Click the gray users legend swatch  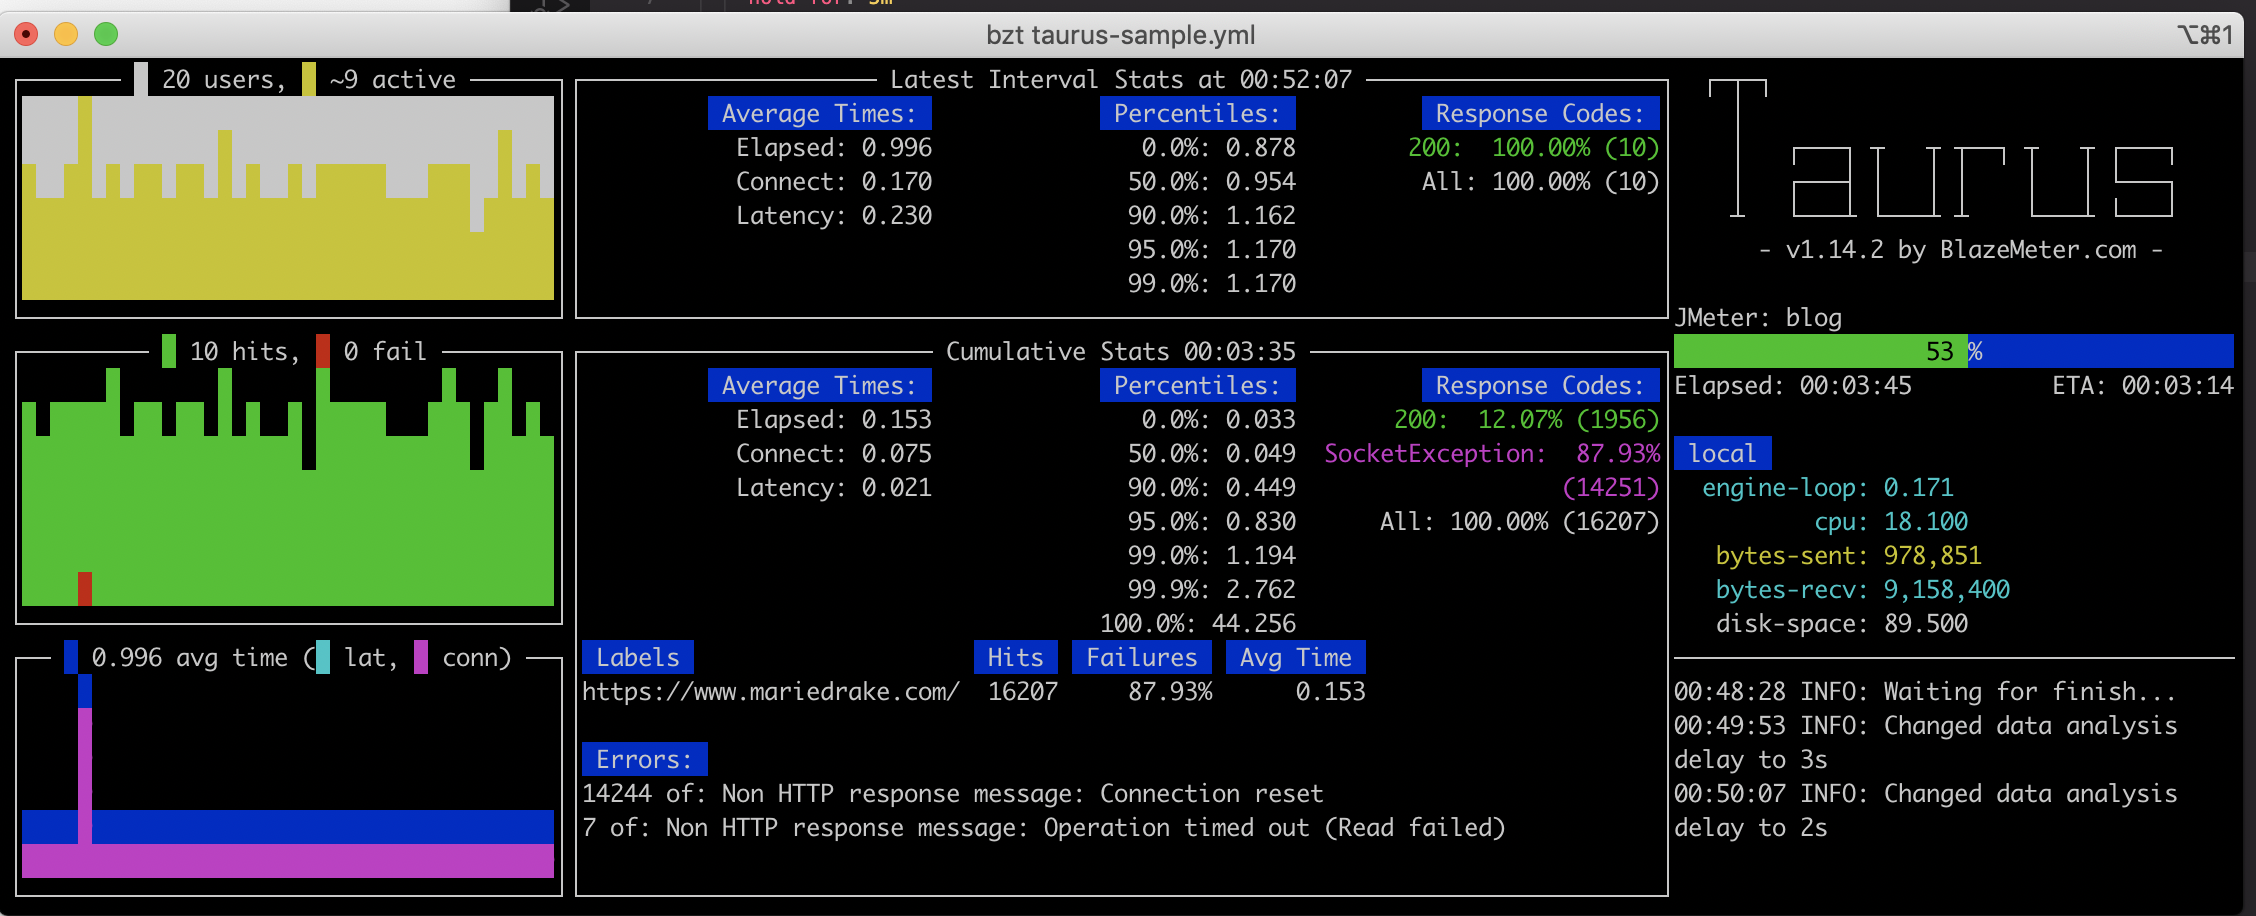click(x=141, y=79)
